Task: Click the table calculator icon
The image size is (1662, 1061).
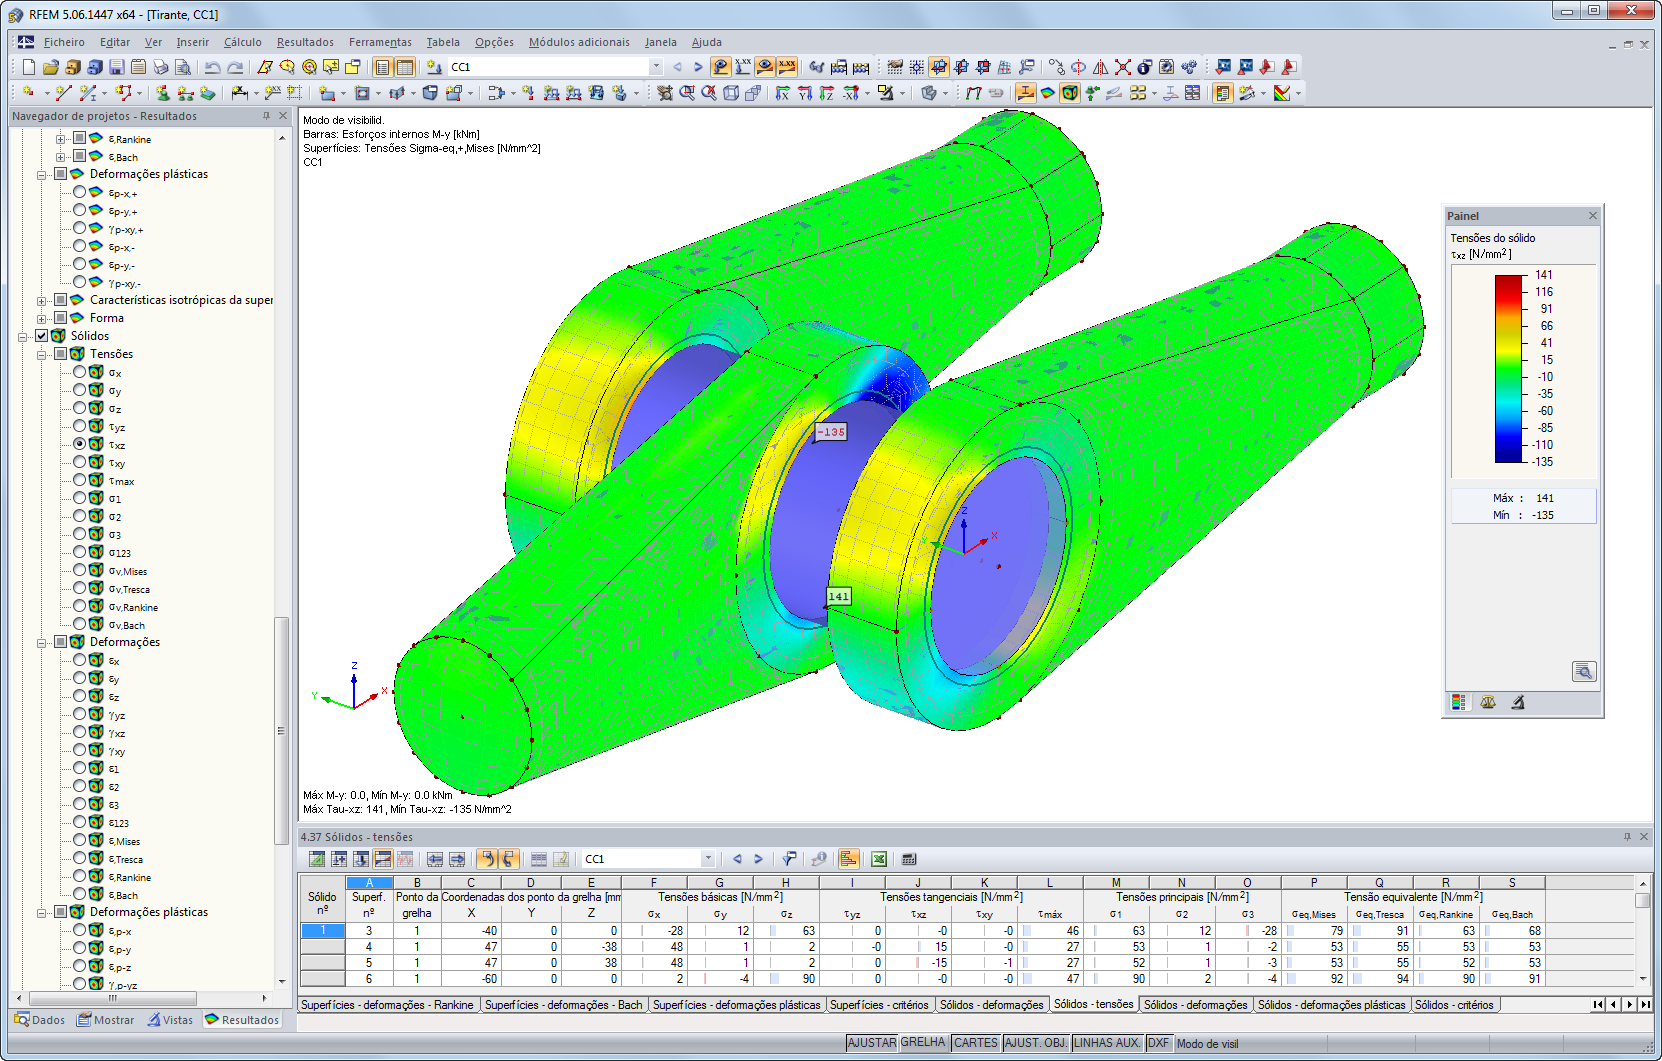Action: point(909,859)
